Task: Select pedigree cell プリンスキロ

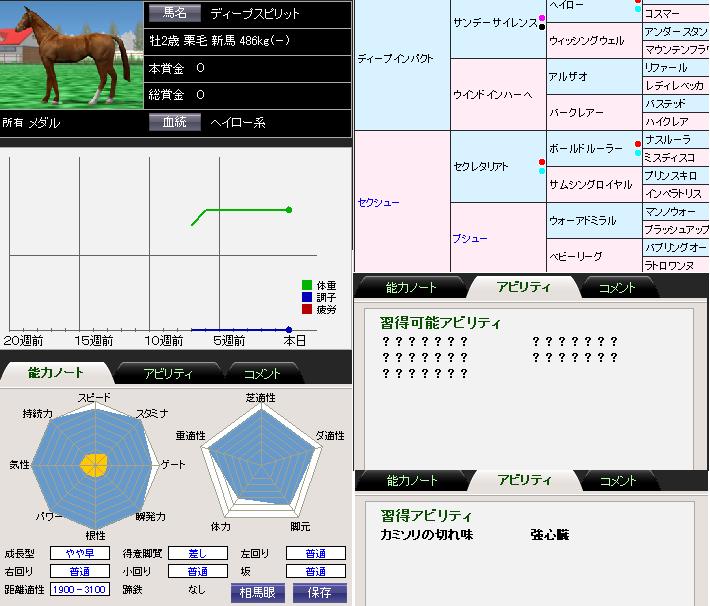Action: click(676, 175)
